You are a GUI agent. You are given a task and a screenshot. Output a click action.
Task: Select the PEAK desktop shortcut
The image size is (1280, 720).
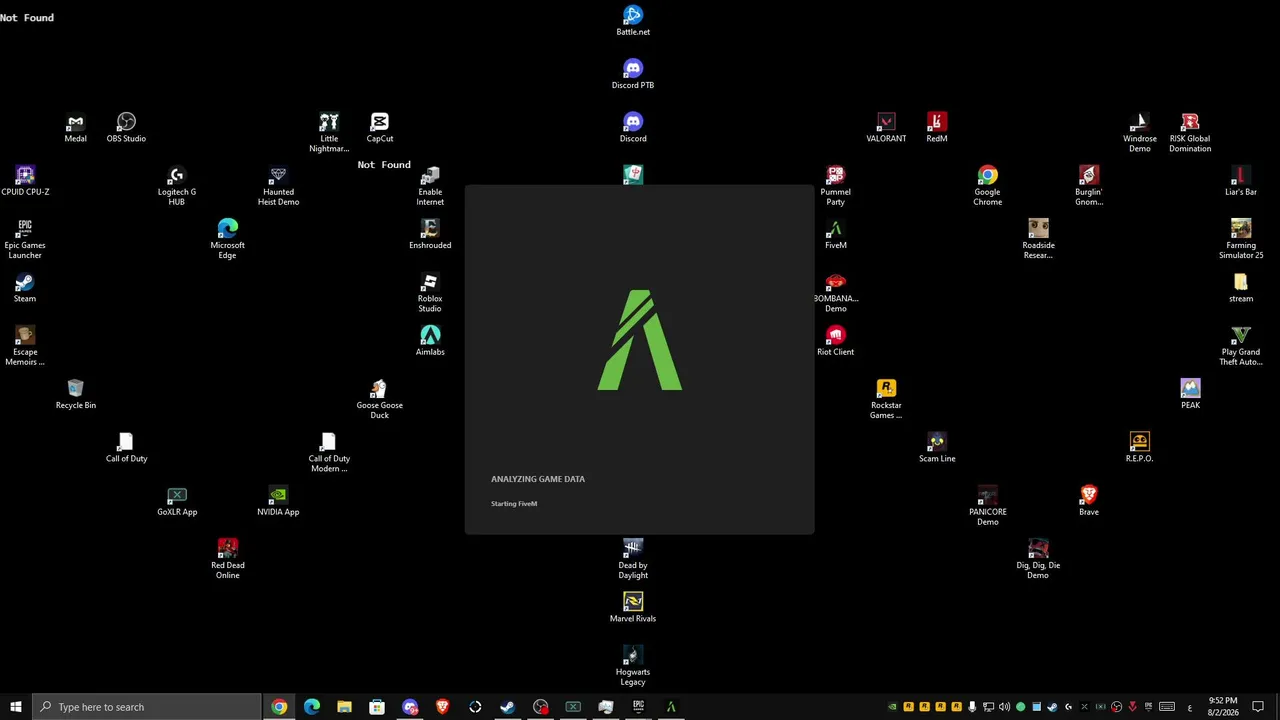pyautogui.click(x=1190, y=394)
